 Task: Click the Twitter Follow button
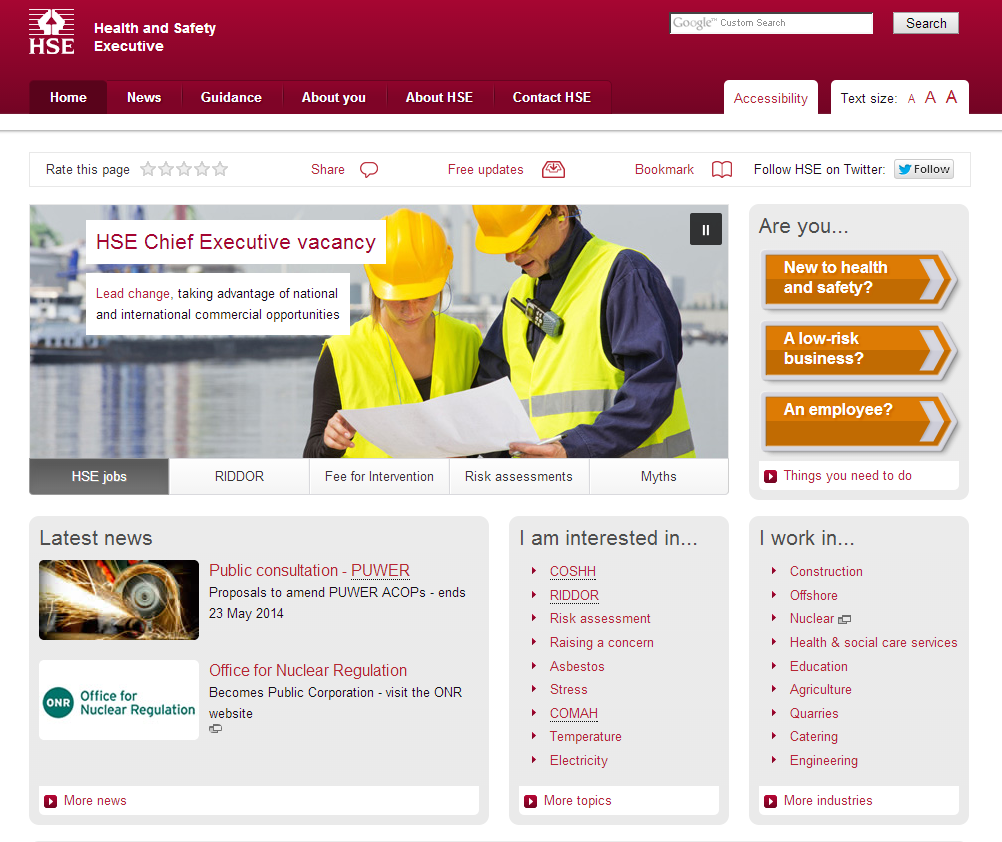point(923,169)
